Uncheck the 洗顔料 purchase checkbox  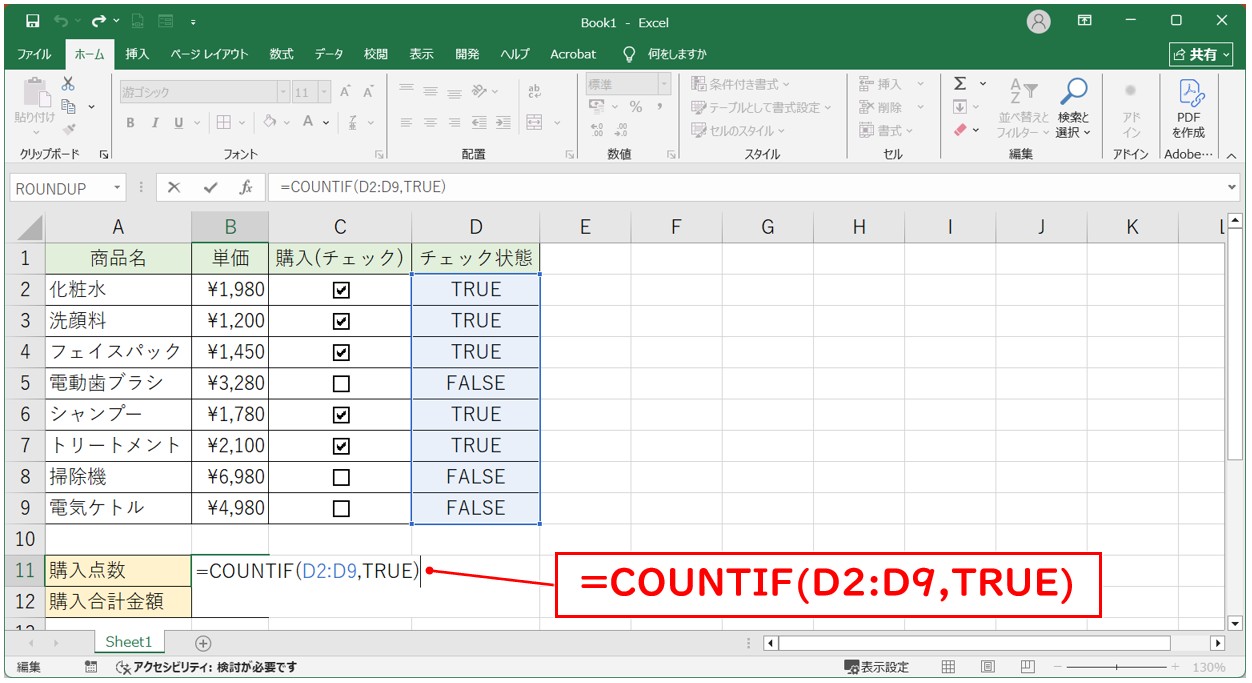click(341, 321)
